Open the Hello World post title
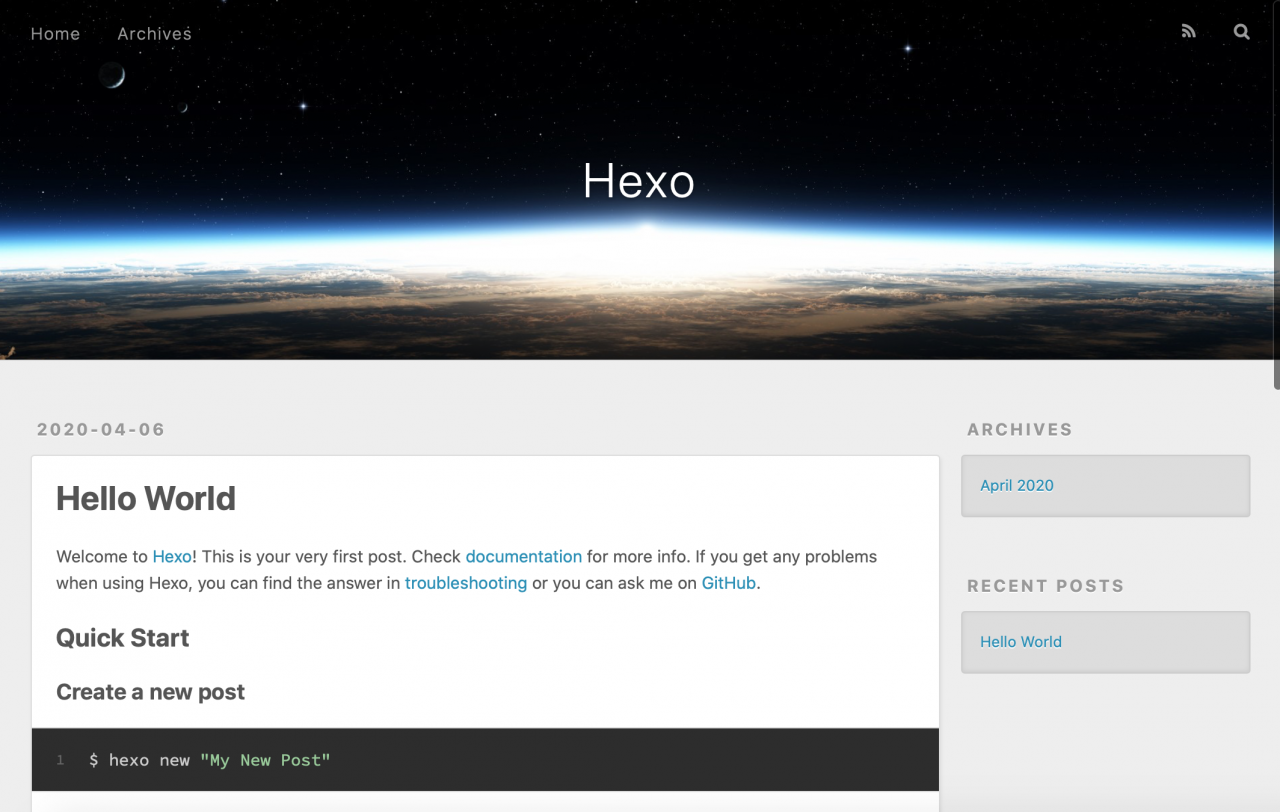The width and height of the screenshot is (1280, 812). (146, 498)
